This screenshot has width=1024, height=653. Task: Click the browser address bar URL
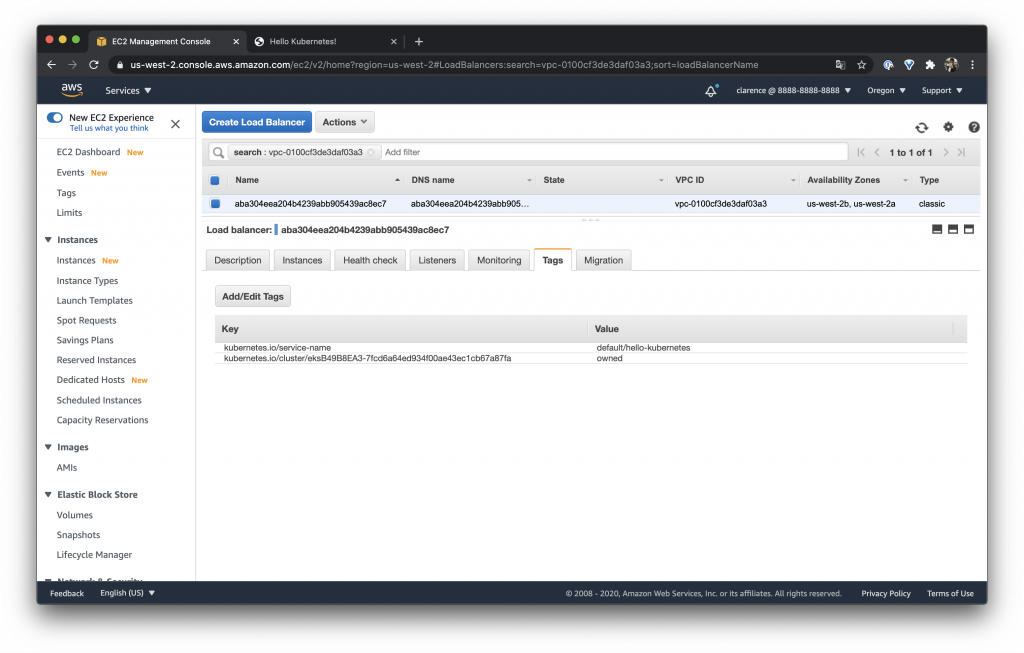444,65
